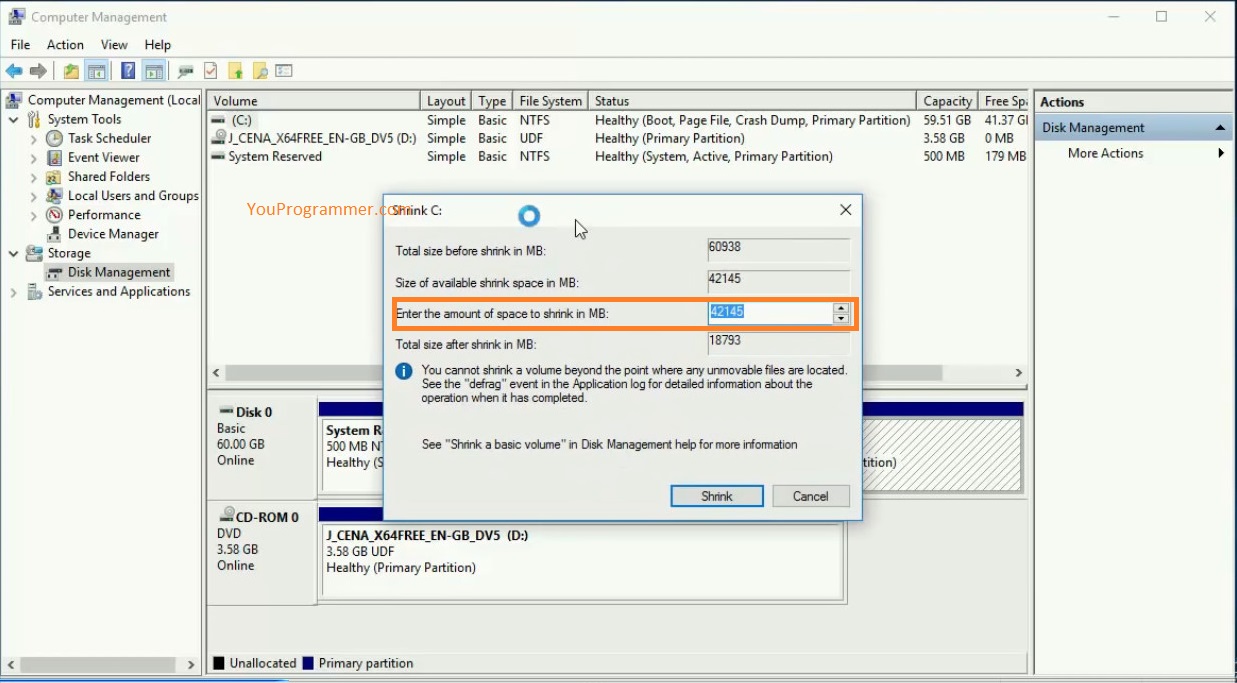Click the blue Back arrow in the toolbar

point(14,71)
